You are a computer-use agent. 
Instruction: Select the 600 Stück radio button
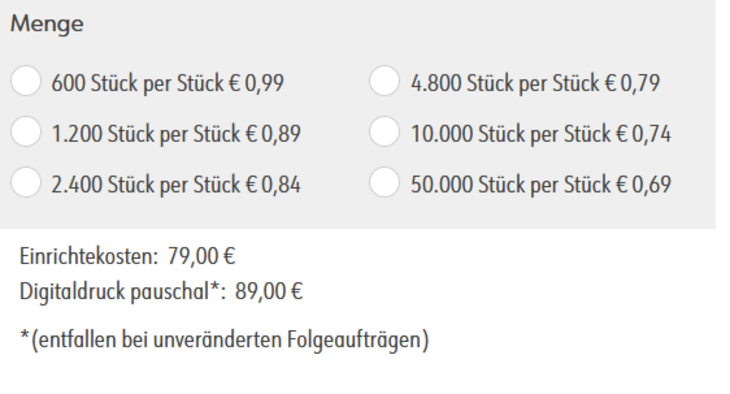(x=26, y=81)
